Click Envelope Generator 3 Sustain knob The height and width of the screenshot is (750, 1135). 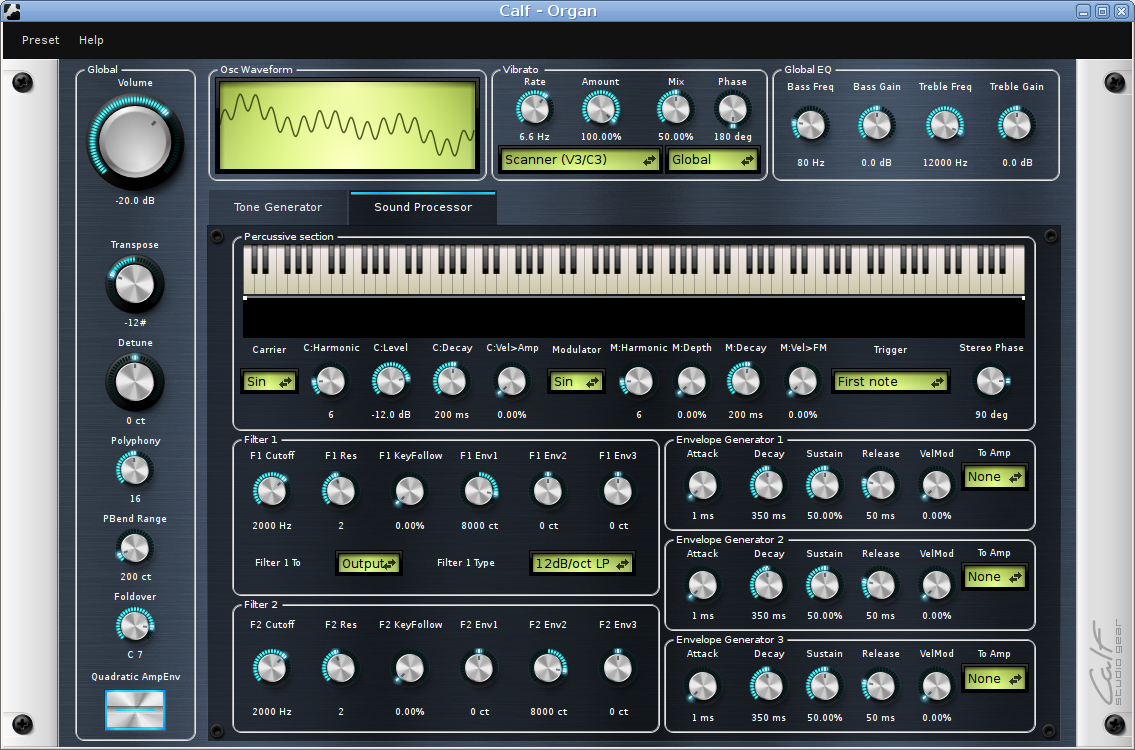coord(824,686)
